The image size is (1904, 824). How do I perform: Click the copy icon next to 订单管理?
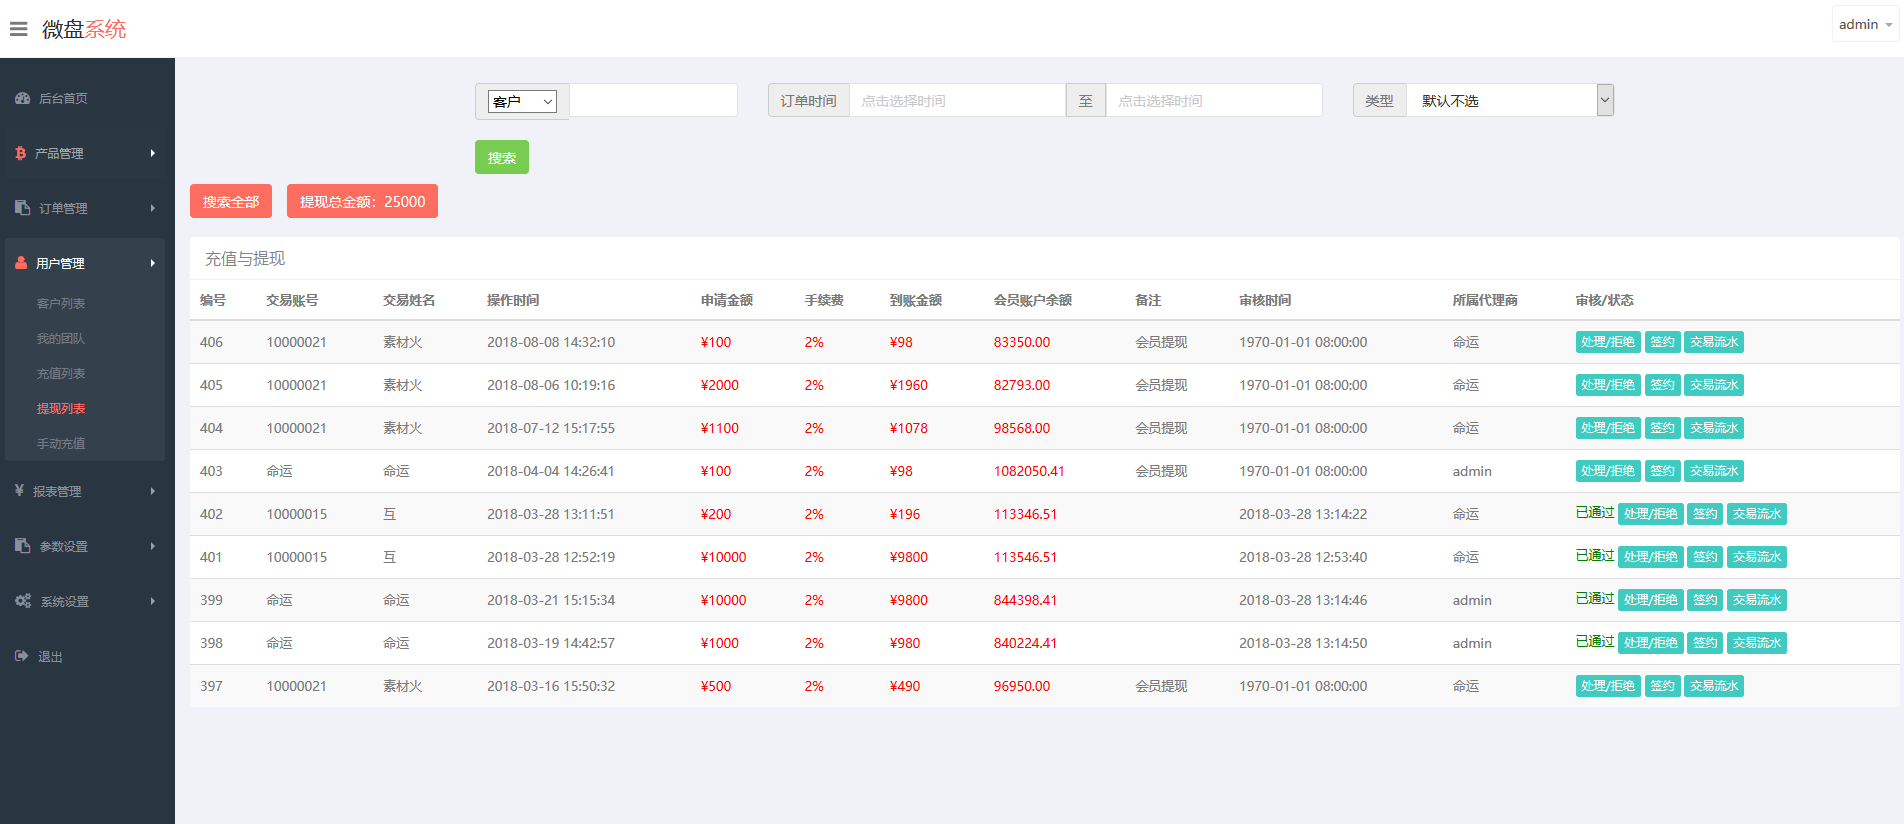click(x=22, y=208)
